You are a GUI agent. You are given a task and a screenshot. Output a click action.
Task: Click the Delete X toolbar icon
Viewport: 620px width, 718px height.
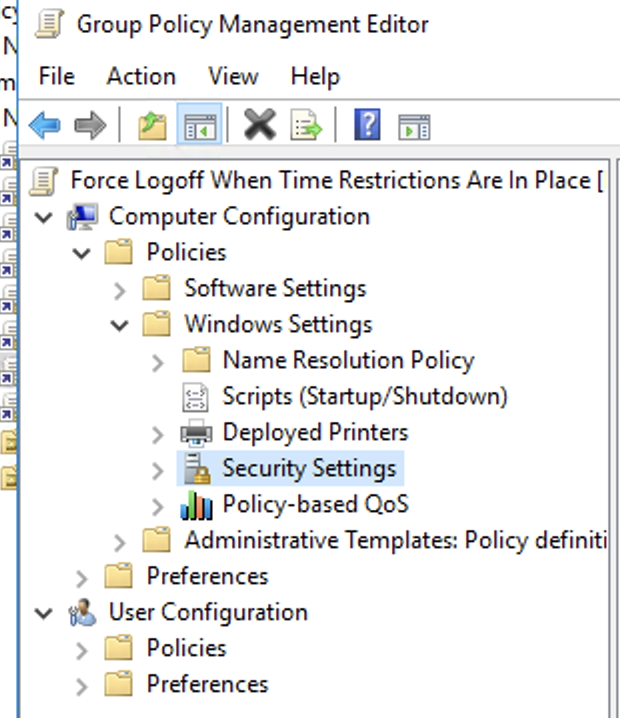pos(260,125)
